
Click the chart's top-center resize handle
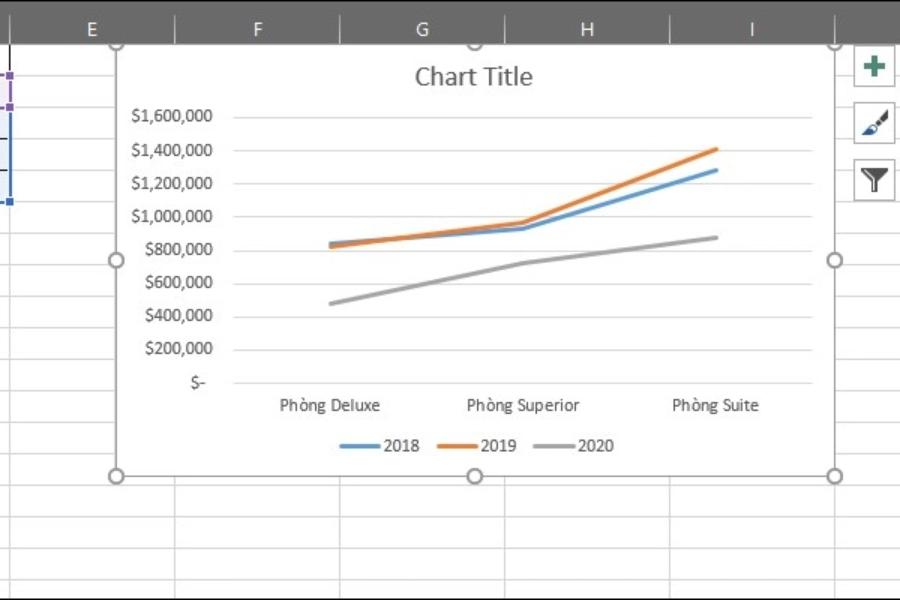(x=475, y=42)
